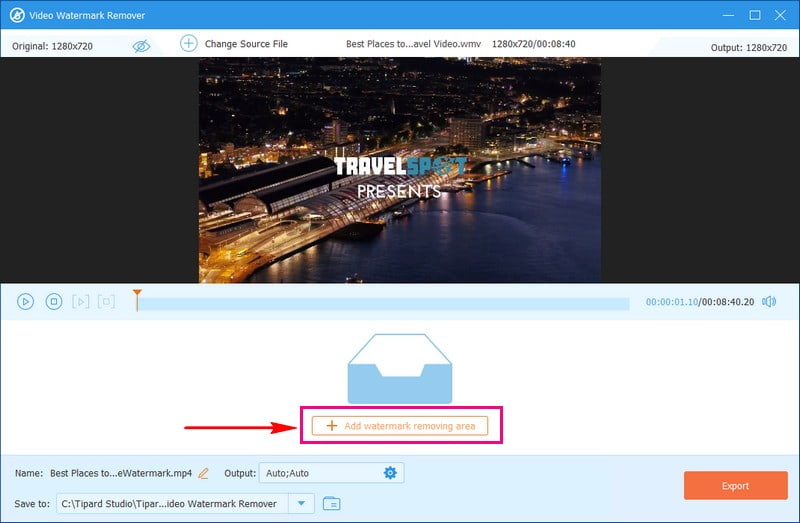Viewport: 800px width, 523px height.
Task: Toggle the original preview eye icon
Action: coord(141,45)
